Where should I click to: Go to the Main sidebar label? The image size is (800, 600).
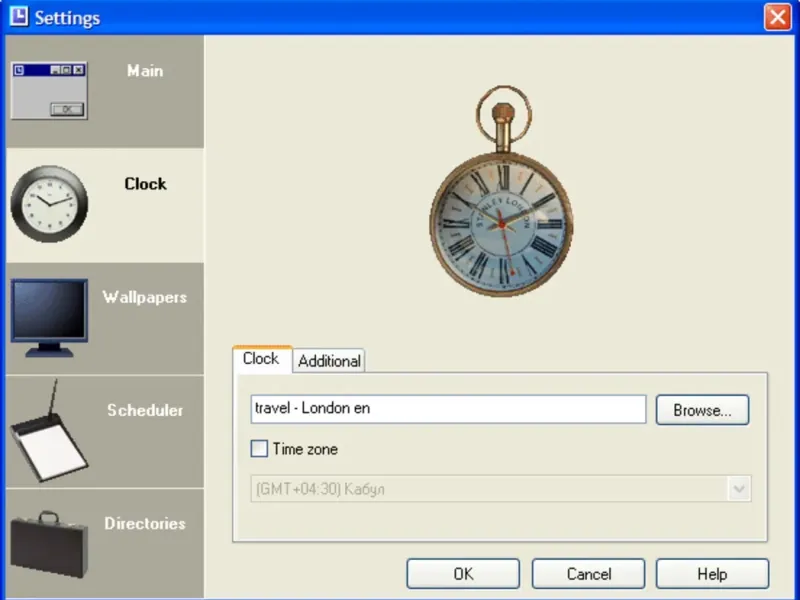point(145,70)
